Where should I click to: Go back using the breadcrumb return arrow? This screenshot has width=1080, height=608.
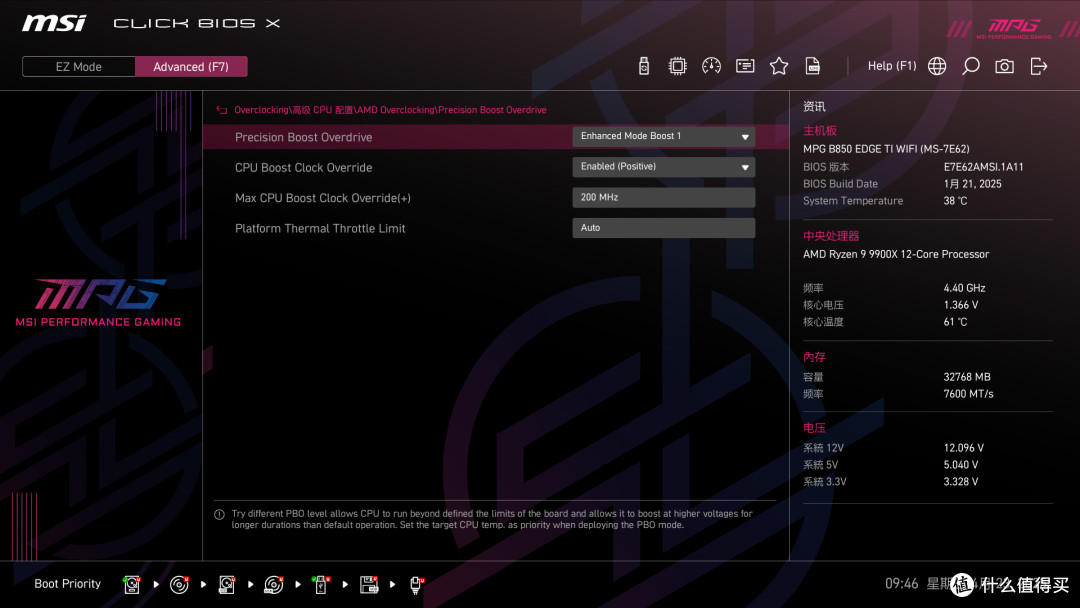pos(222,110)
